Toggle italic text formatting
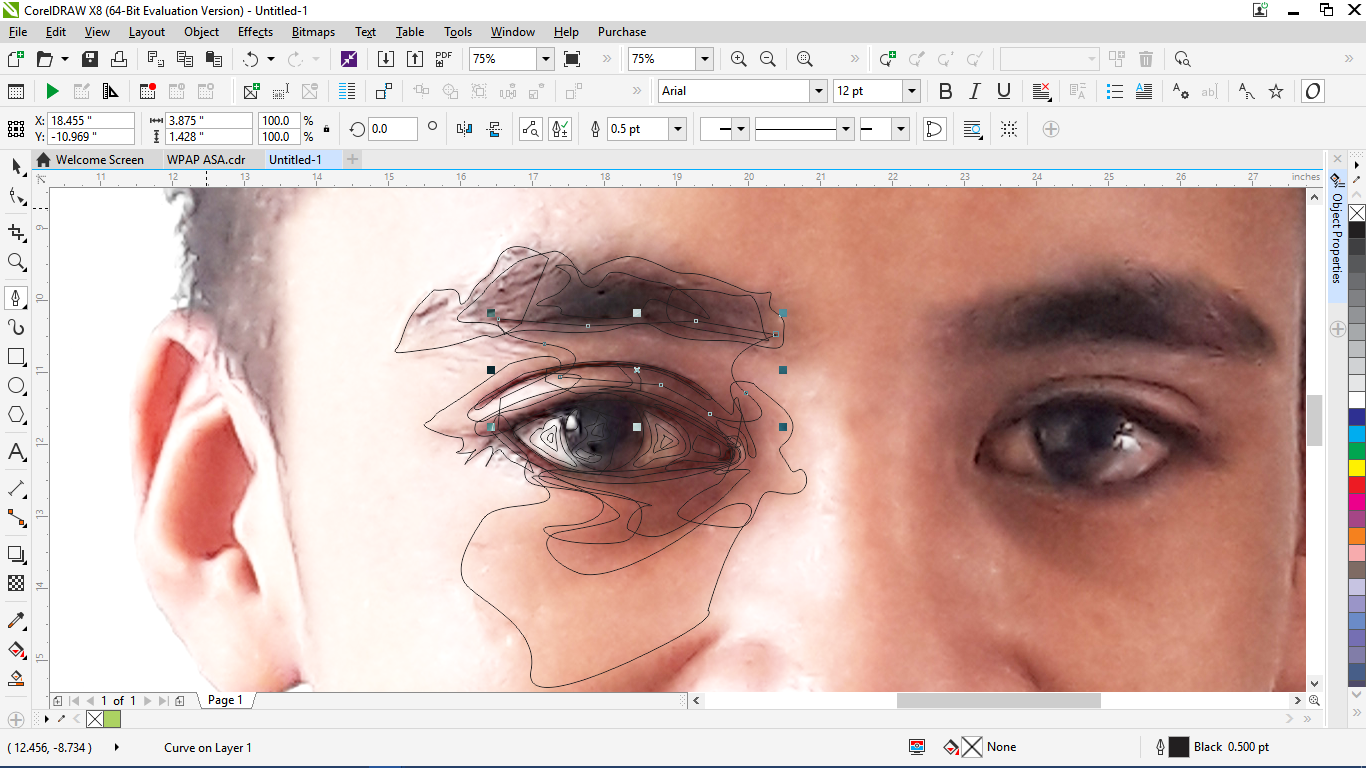The image size is (1366, 768). pyautogui.click(x=973, y=90)
